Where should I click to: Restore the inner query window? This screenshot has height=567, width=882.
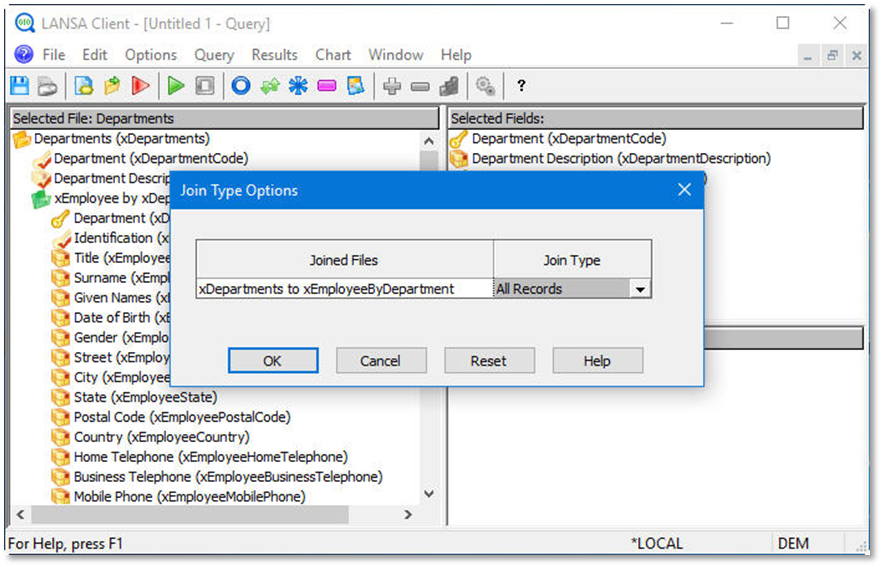(832, 55)
